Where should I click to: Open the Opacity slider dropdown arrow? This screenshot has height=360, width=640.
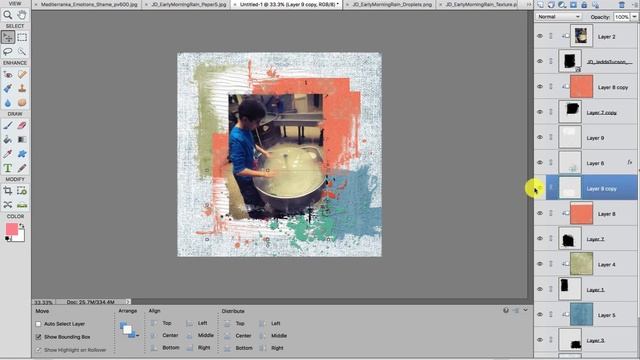(634, 17)
